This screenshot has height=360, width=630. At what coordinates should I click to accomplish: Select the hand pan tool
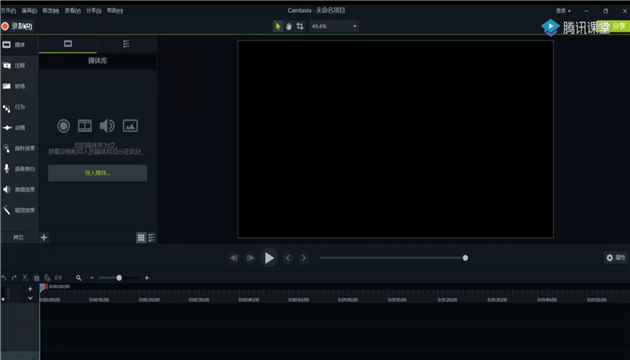point(288,27)
